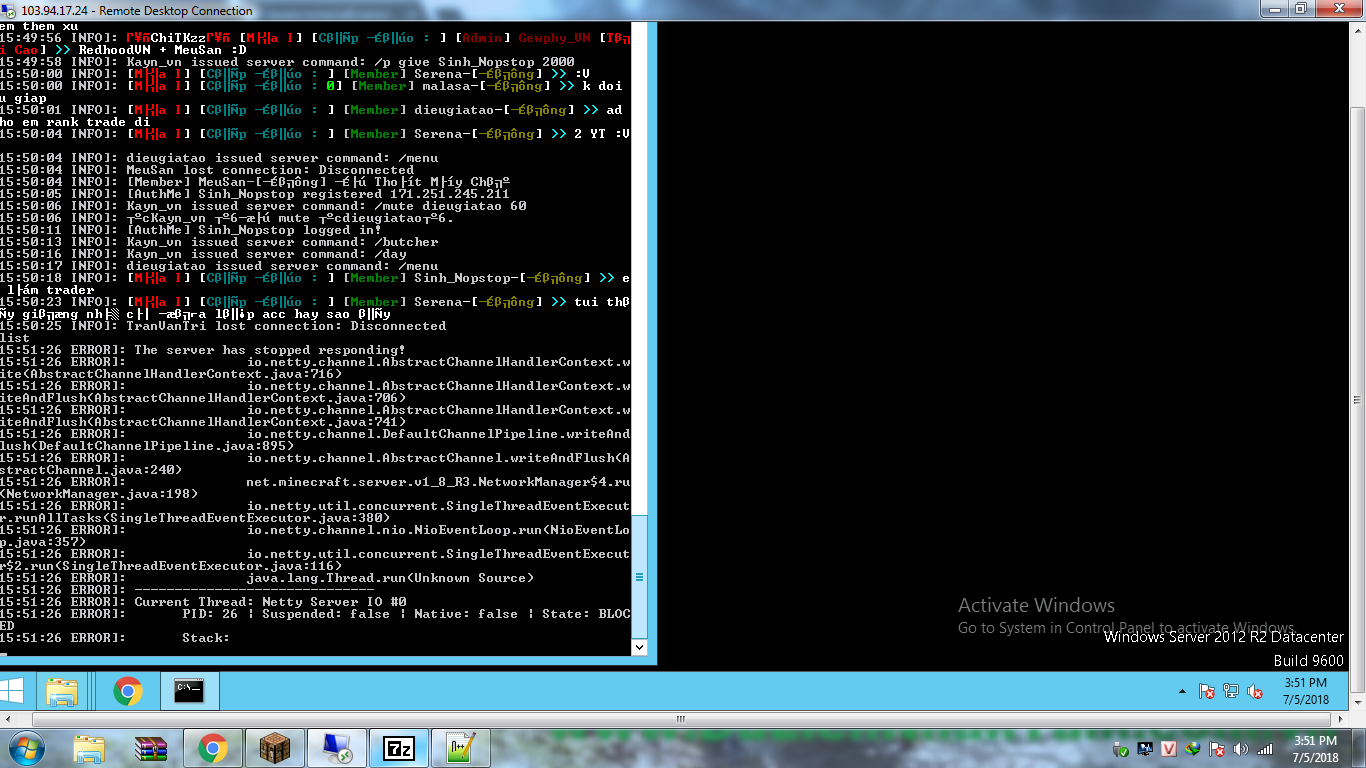Open the remote clock showing 3:51 PM
Viewport: 1366px width, 768px height.
(x=1307, y=691)
